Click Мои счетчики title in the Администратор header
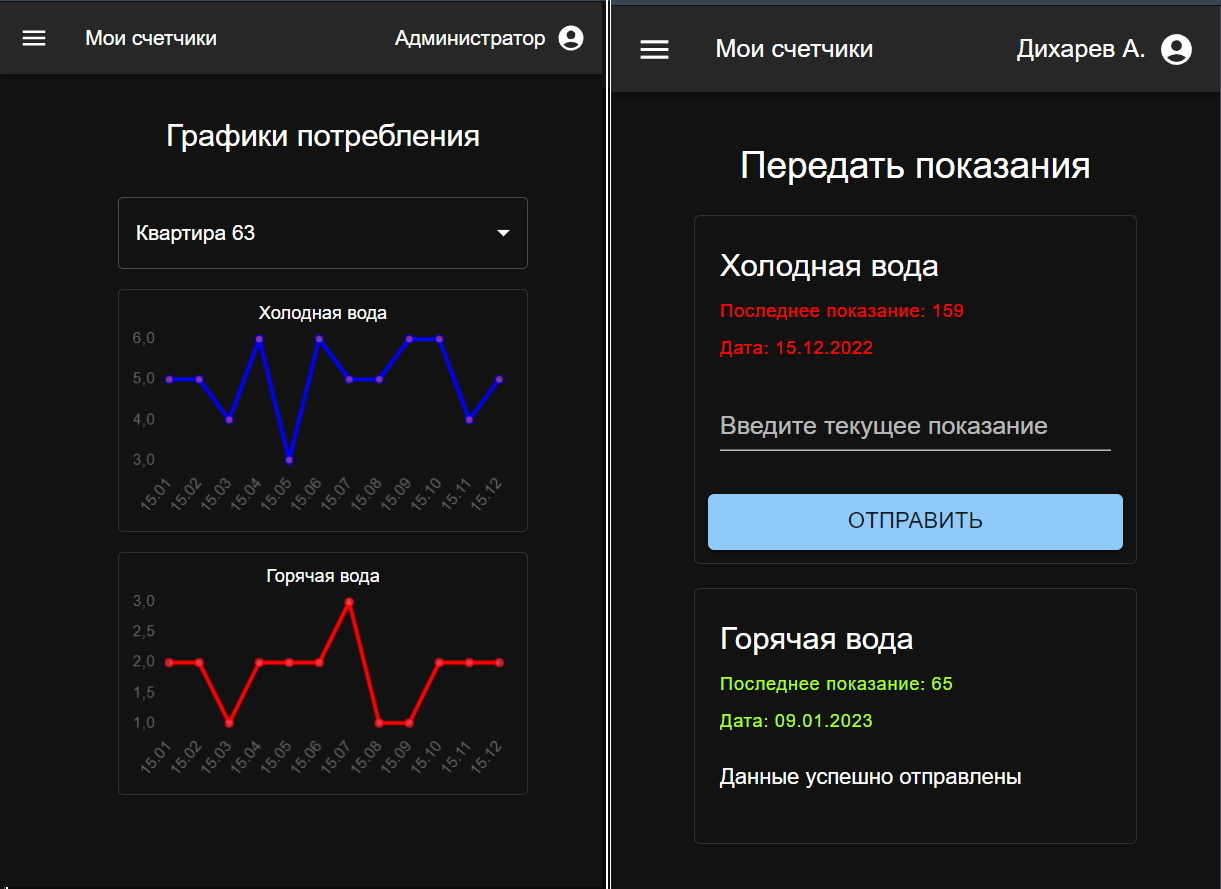The width and height of the screenshot is (1221, 889). (x=151, y=38)
